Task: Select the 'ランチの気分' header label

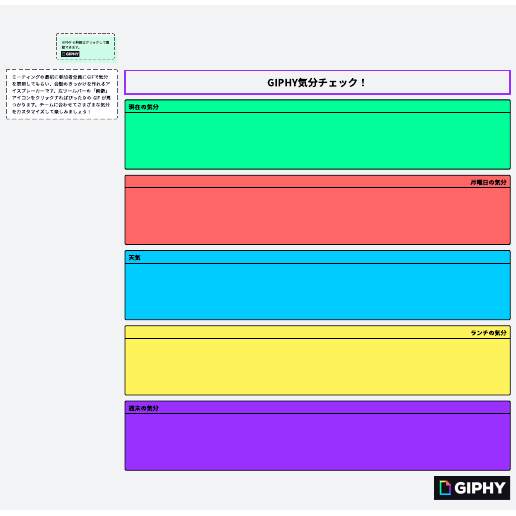Action: pos(489,333)
